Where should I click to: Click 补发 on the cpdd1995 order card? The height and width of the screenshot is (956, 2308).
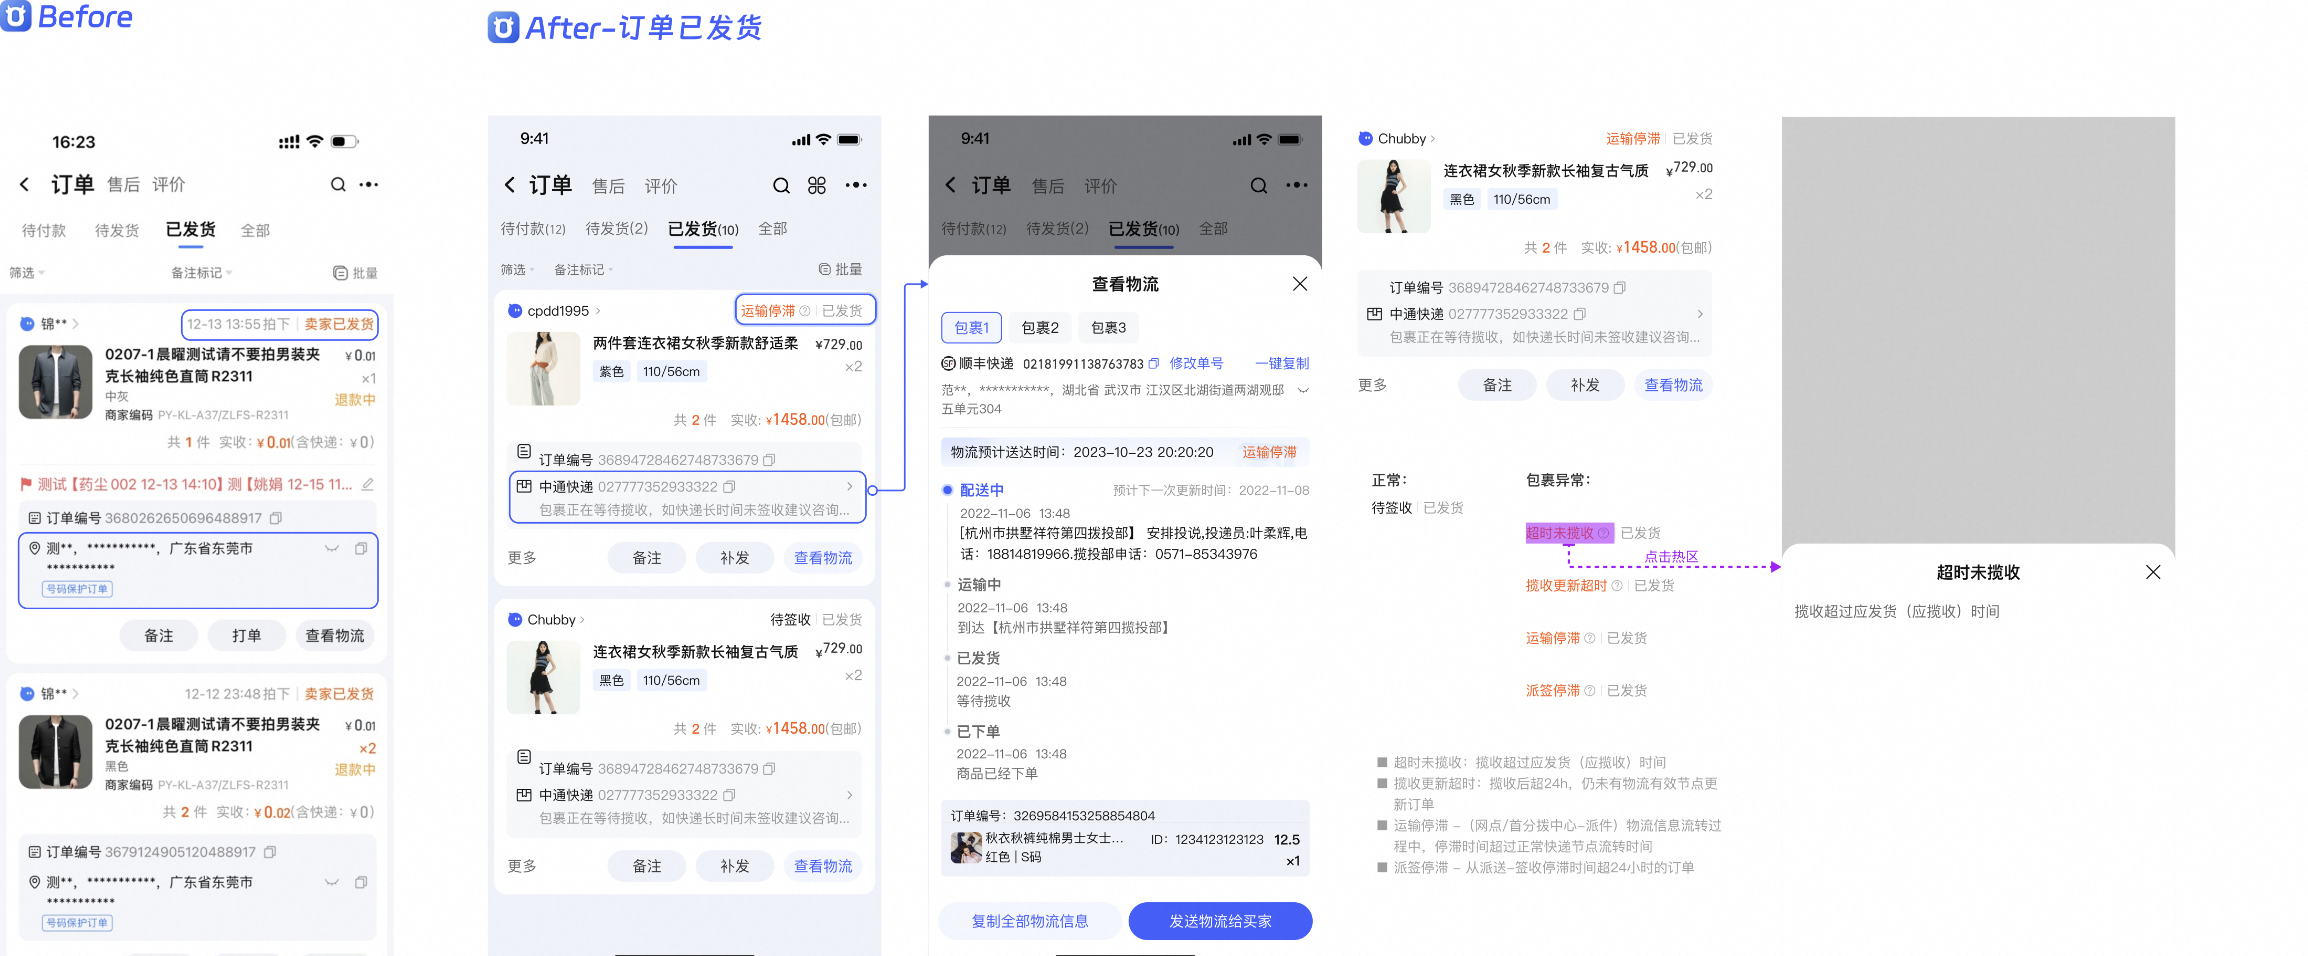tap(735, 558)
